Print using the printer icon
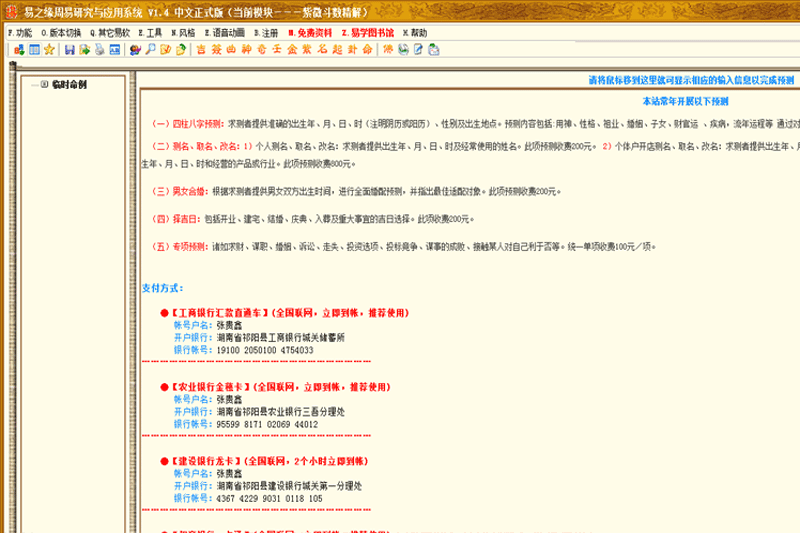The height and width of the screenshot is (533, 800). pos(99,49)
